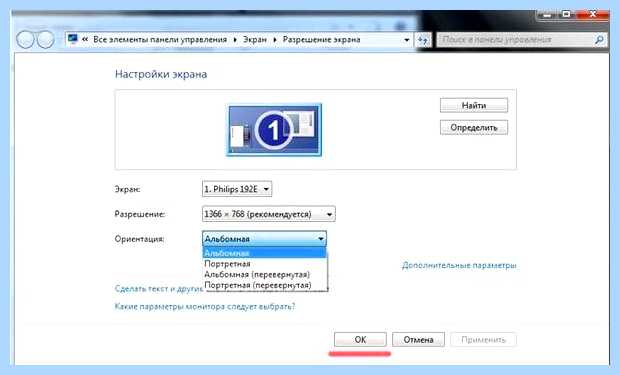Screen dimensions: 620x375
Task: Expand the Экран display selection dropdown
Action: coord(237,189)
